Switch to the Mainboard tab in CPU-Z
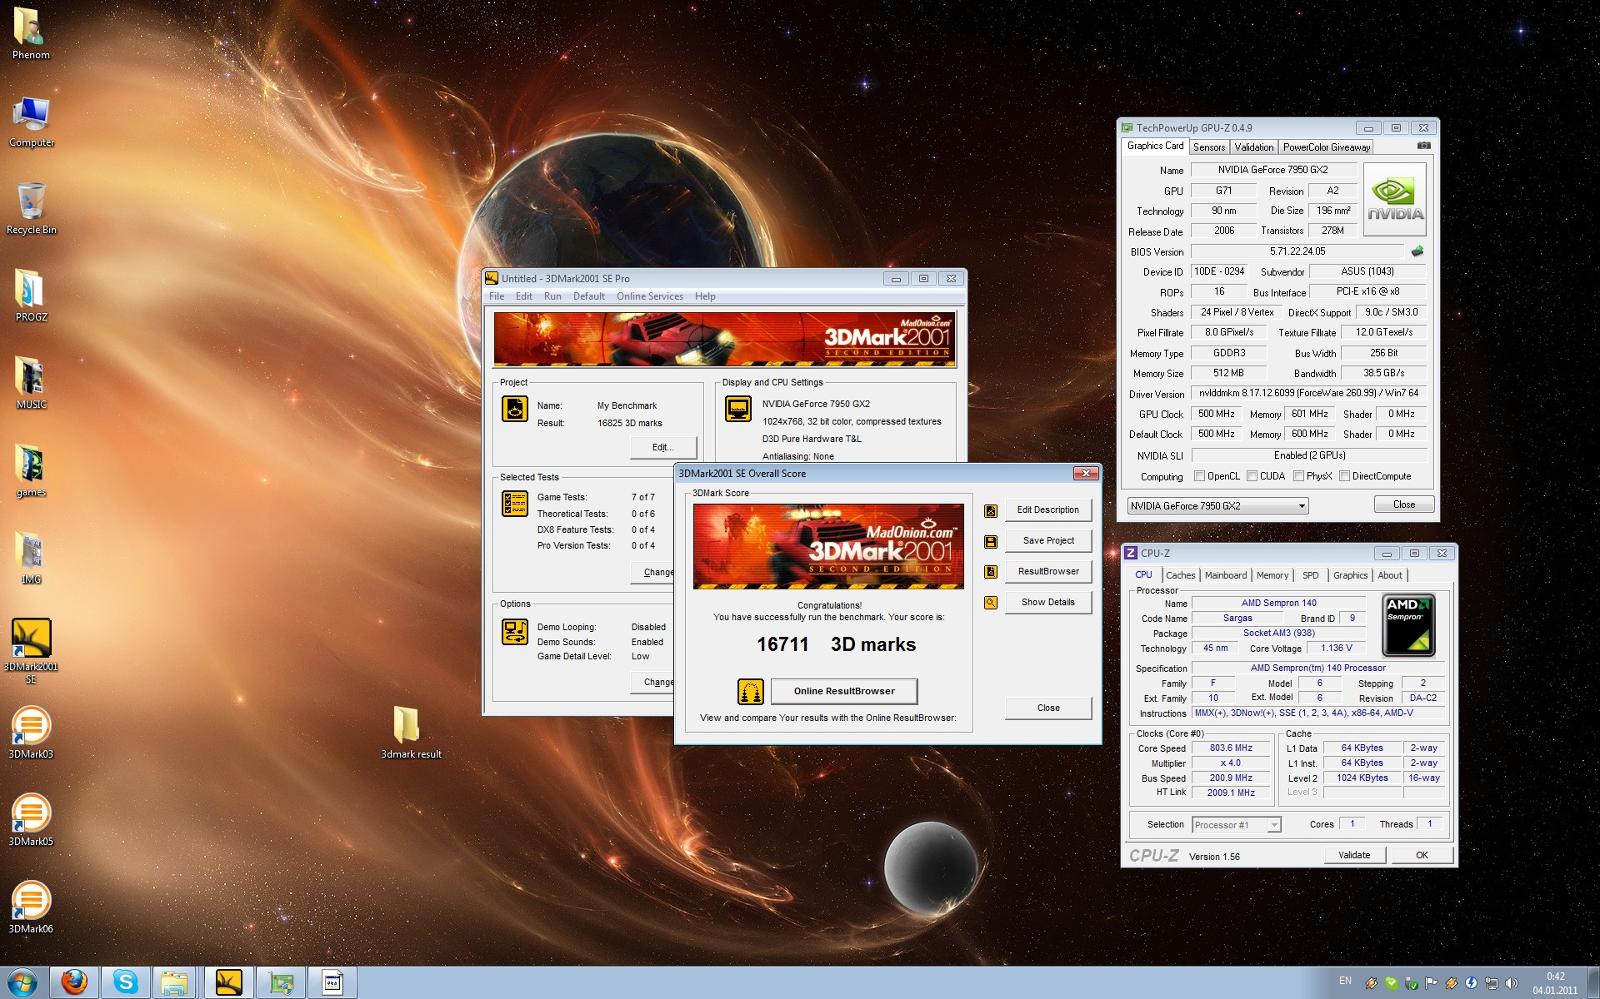 [x=1225, y=575]
